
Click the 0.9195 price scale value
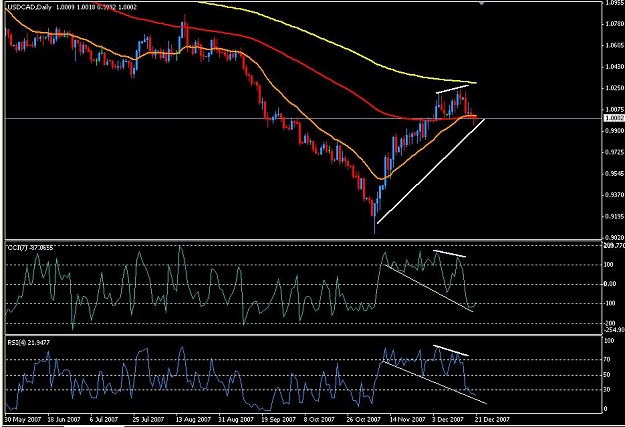615,216
